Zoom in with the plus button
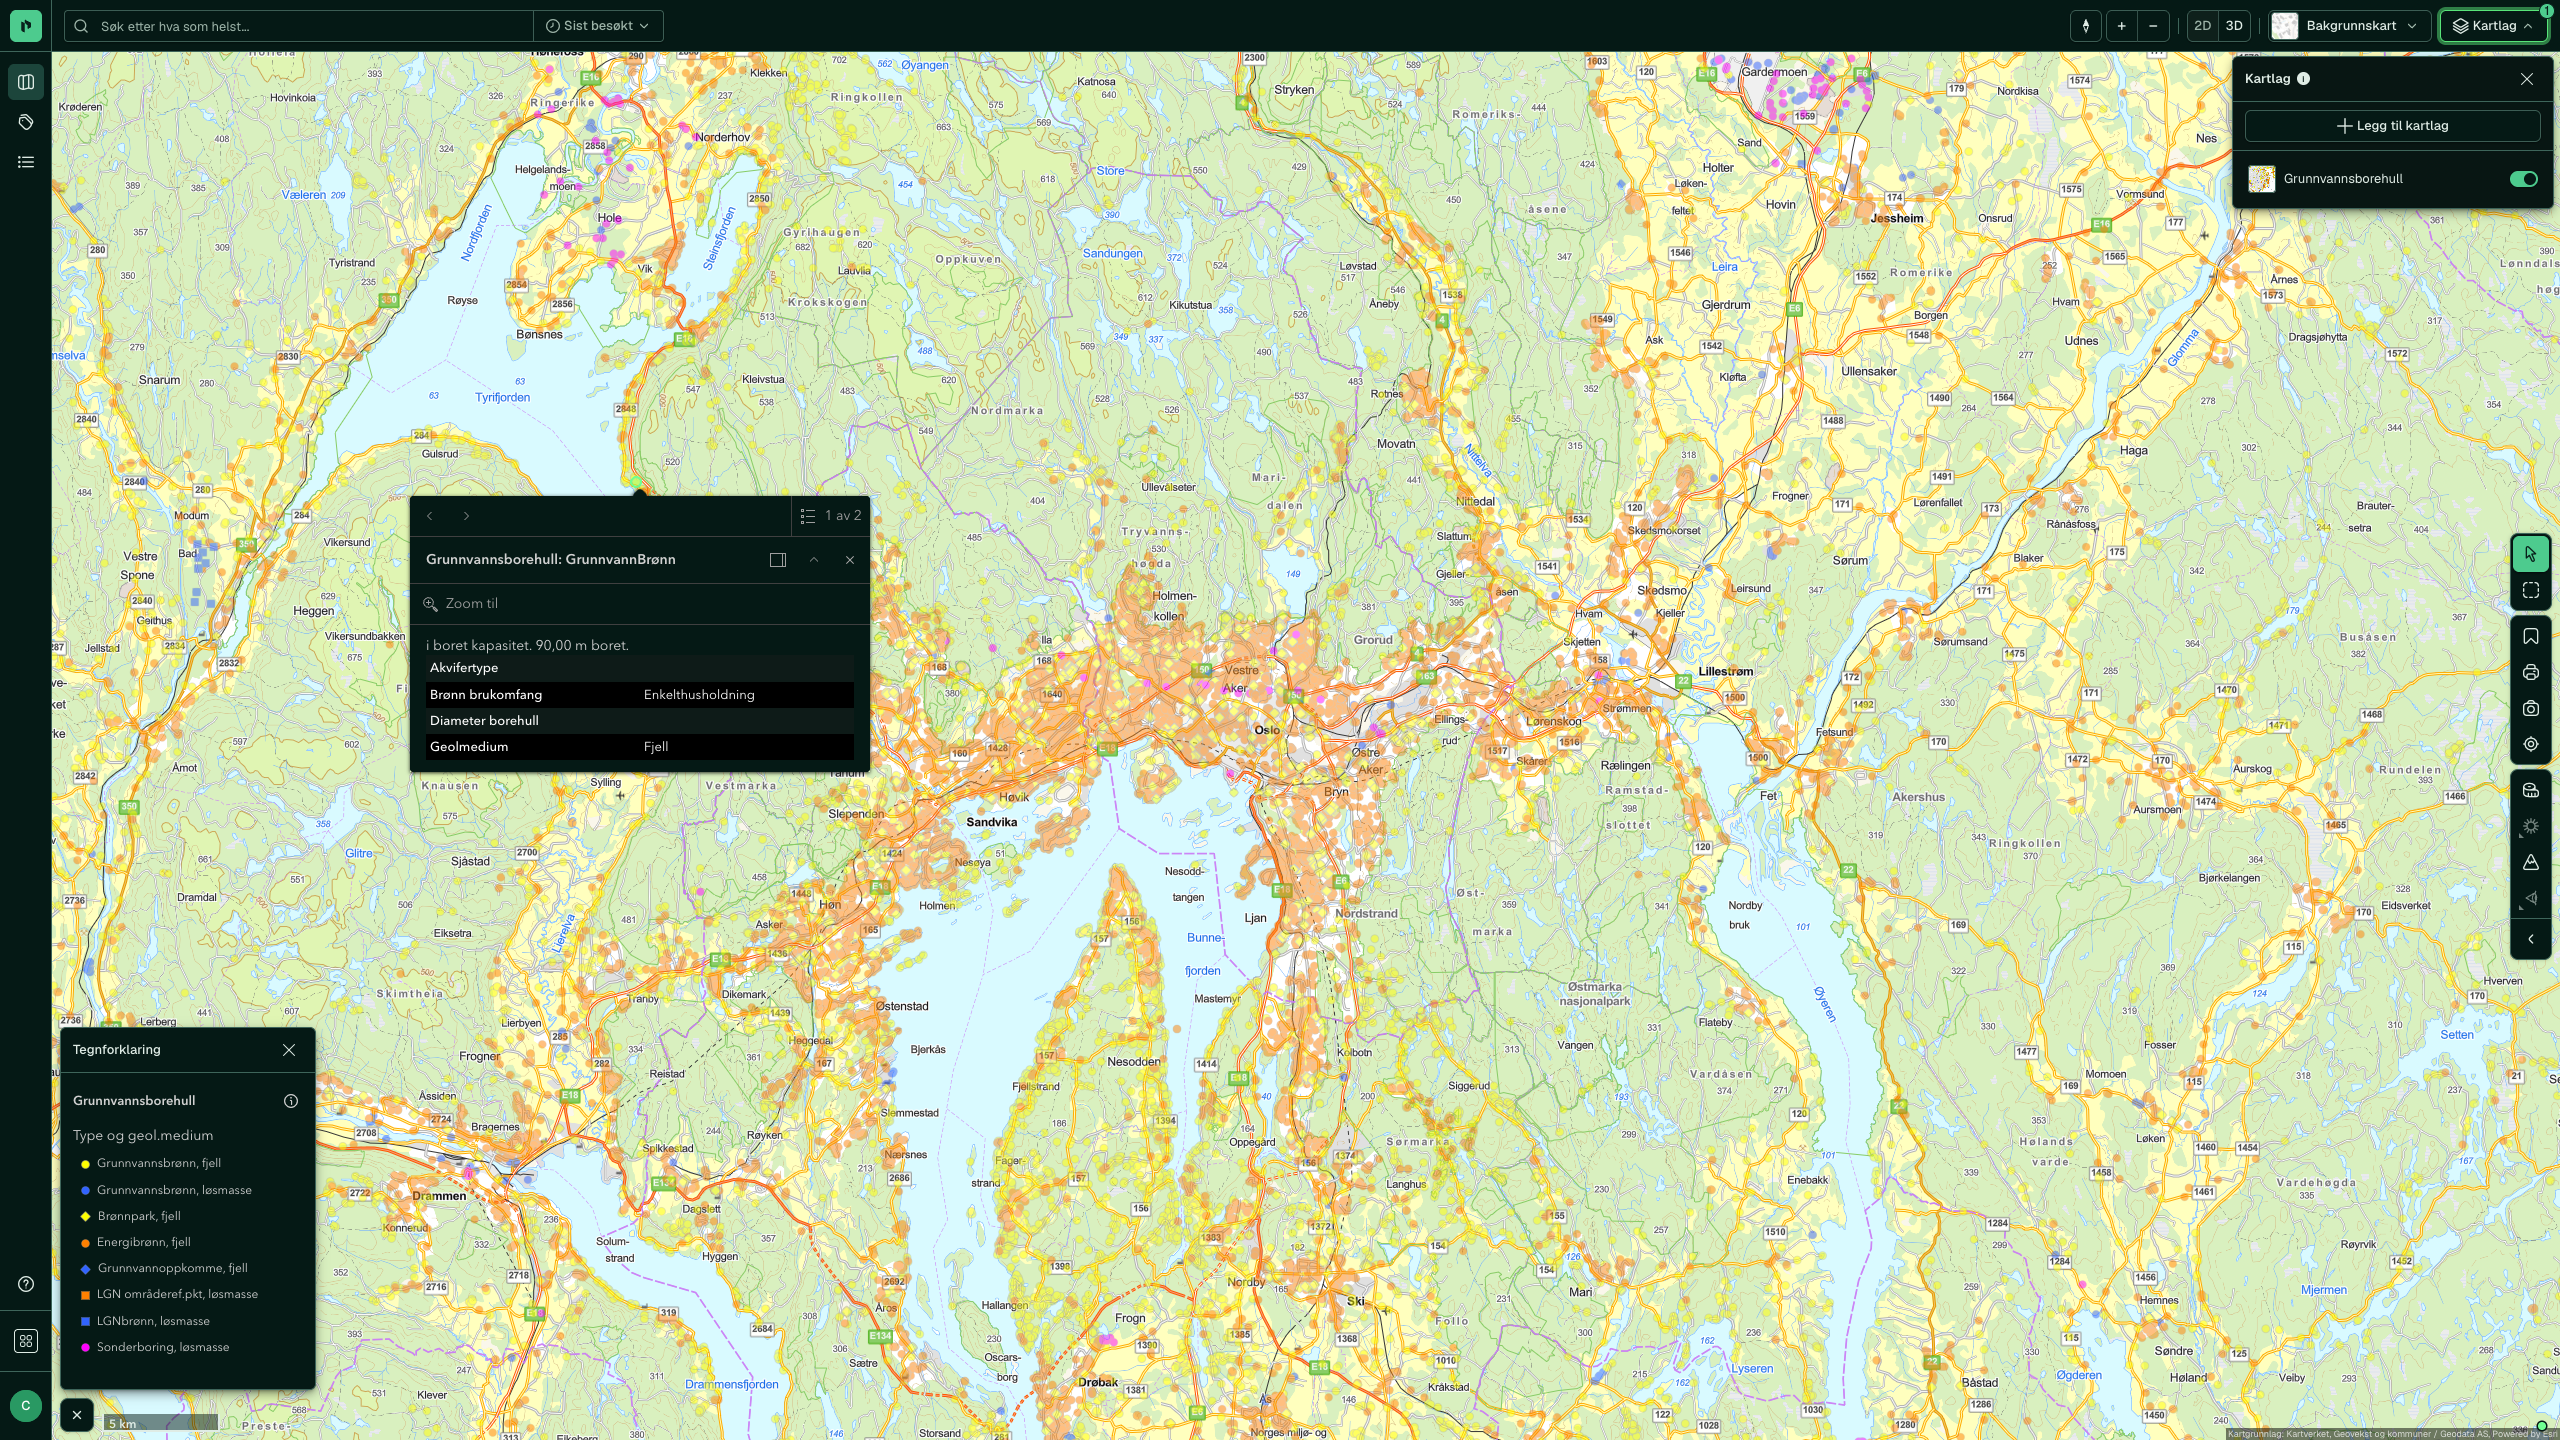2560x1440 pixels. click(2121, 26)
